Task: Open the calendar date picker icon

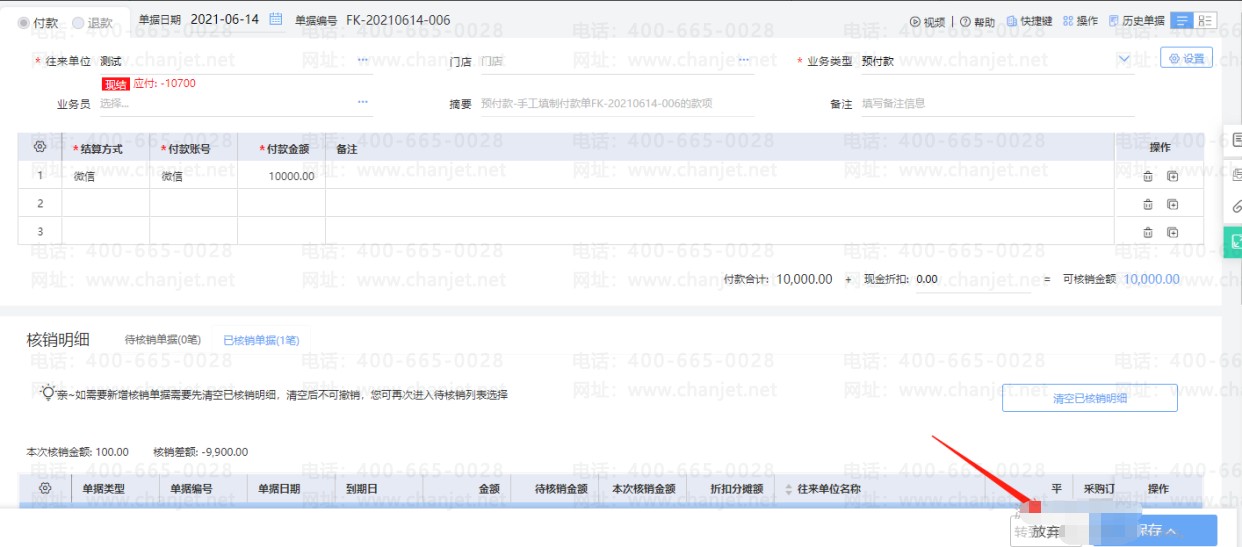Action: click(276, 20)
